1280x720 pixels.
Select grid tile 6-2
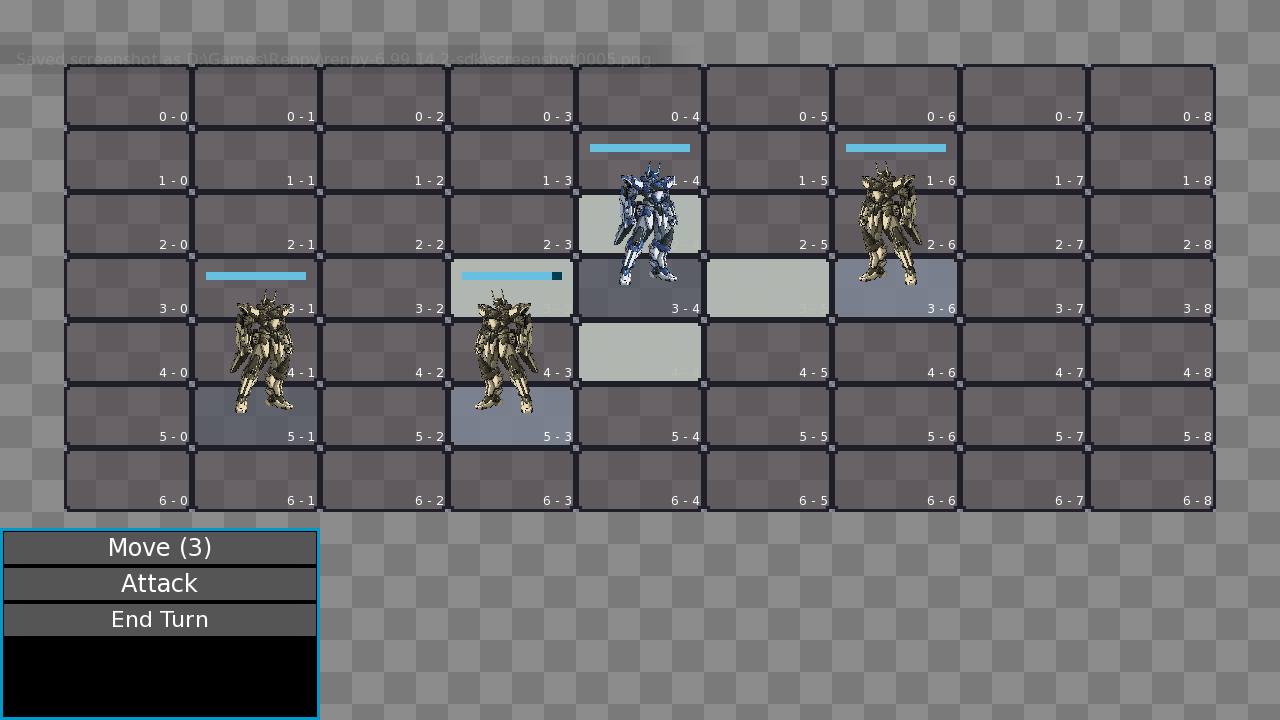(x=384, y=480)
